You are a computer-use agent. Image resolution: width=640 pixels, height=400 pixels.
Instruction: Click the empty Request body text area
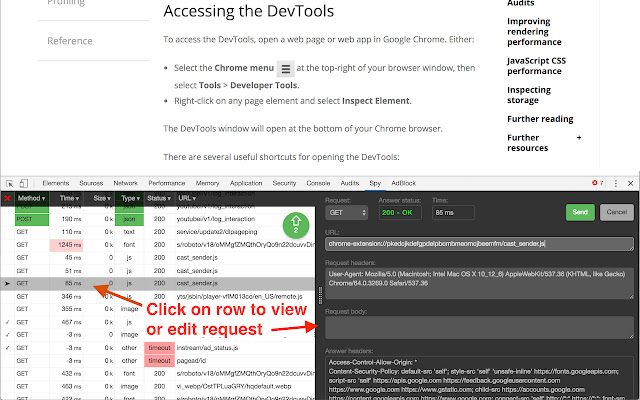click(x=479, y=327)
